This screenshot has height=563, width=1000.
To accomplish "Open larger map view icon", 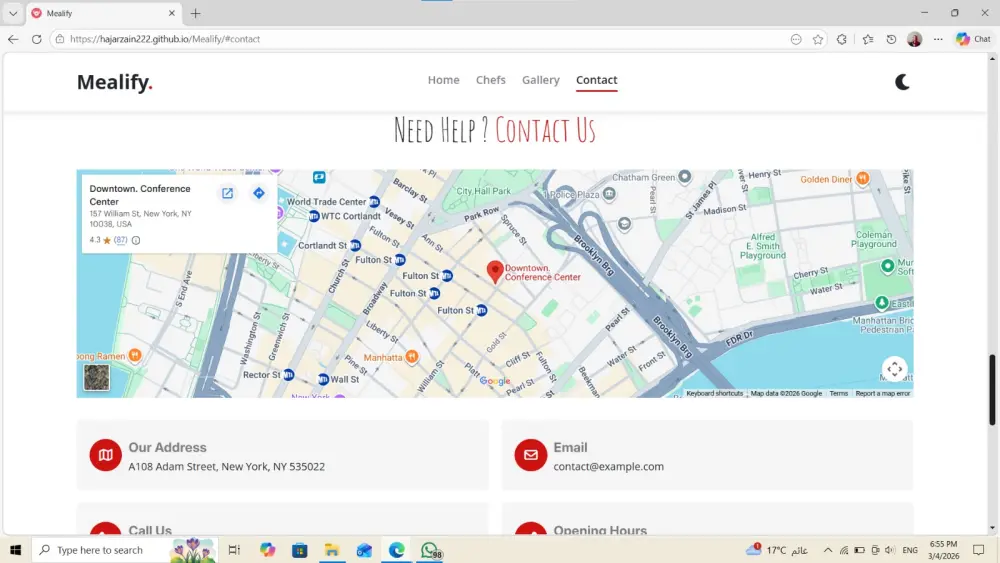I will (228, 193).
